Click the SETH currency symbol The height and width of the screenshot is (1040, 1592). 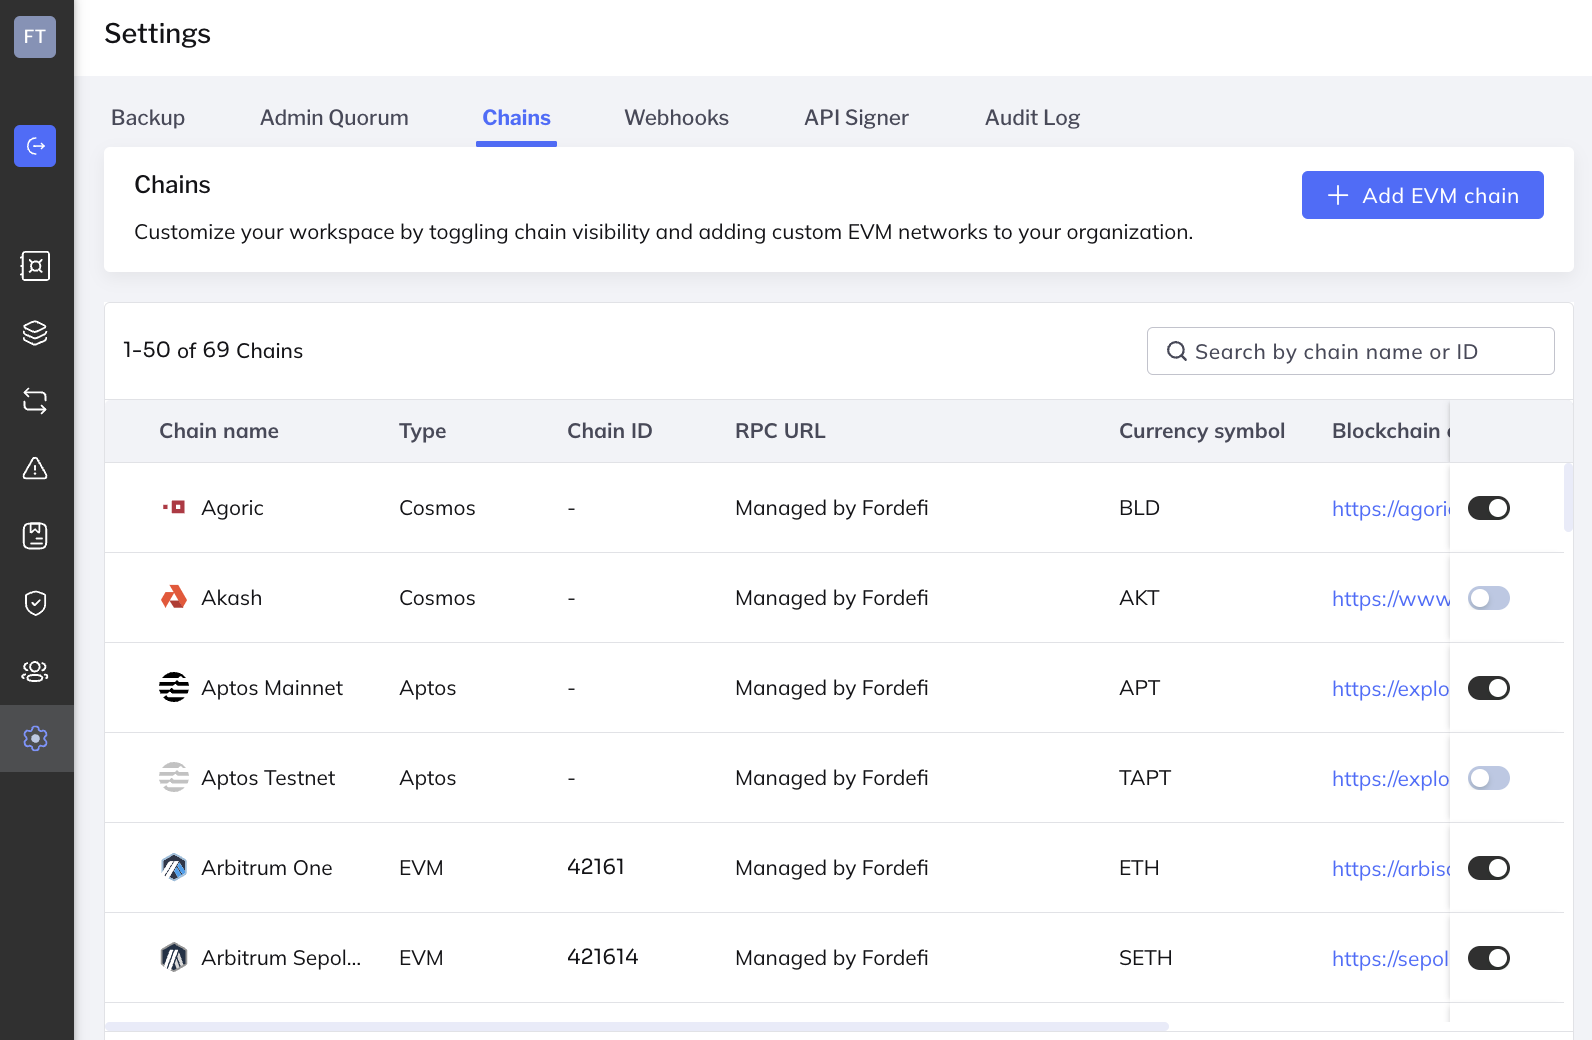coord(1145,957)
